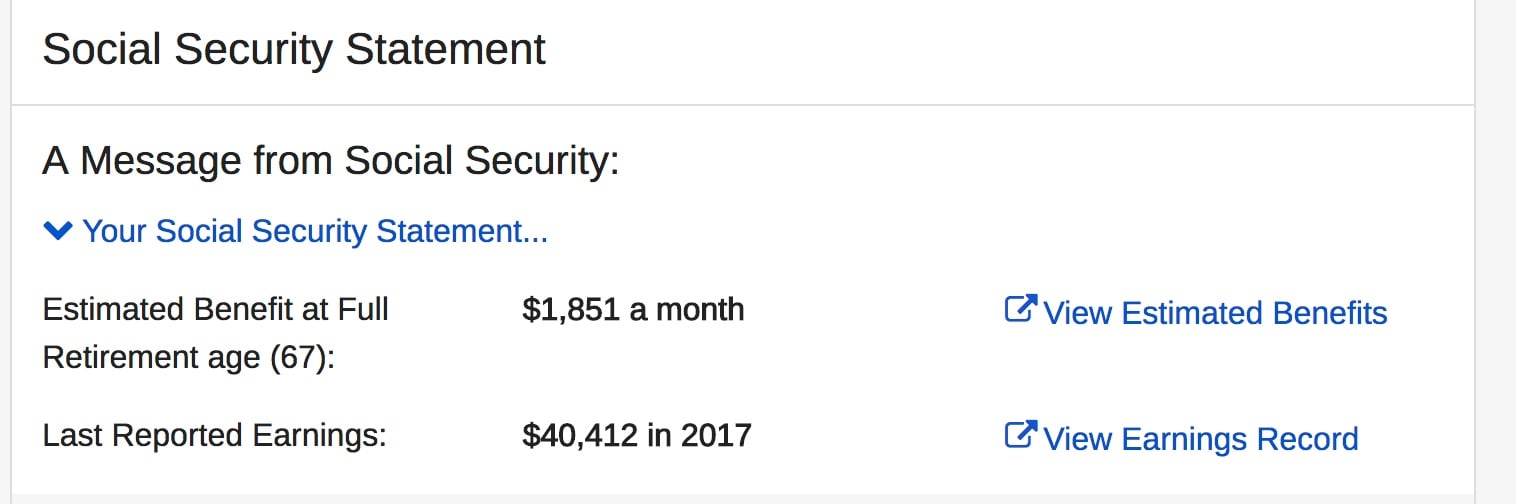This screenshot has width=1516, height=504.
Task: Open the View Earnings Record link
Action: coord(1200,439)
